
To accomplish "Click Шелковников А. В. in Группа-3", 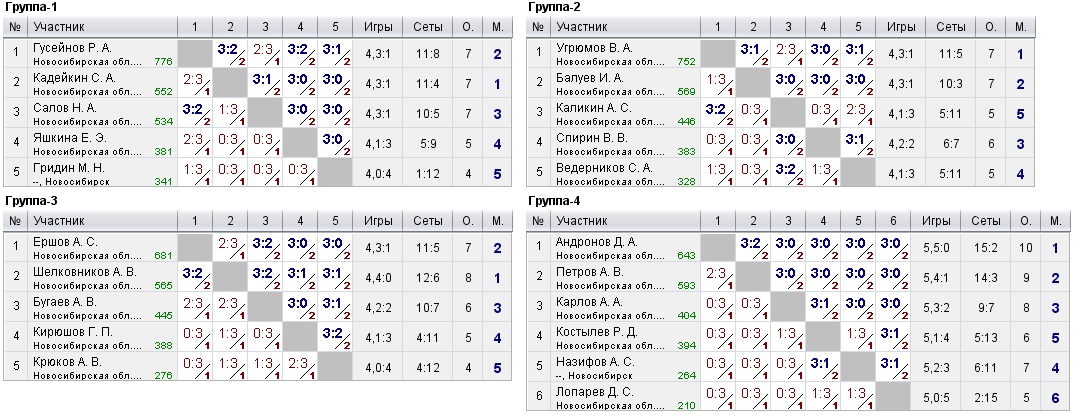I will (84, 271).
